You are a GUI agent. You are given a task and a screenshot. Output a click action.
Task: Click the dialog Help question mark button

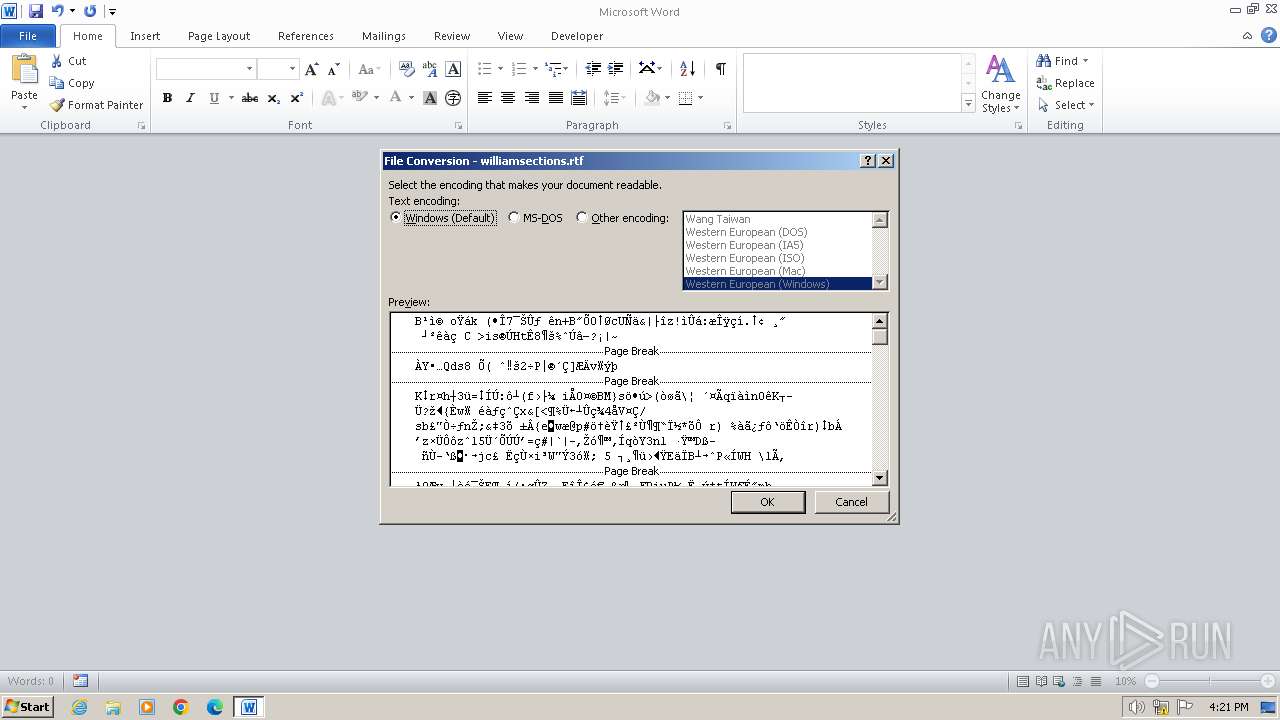(868, 161)
